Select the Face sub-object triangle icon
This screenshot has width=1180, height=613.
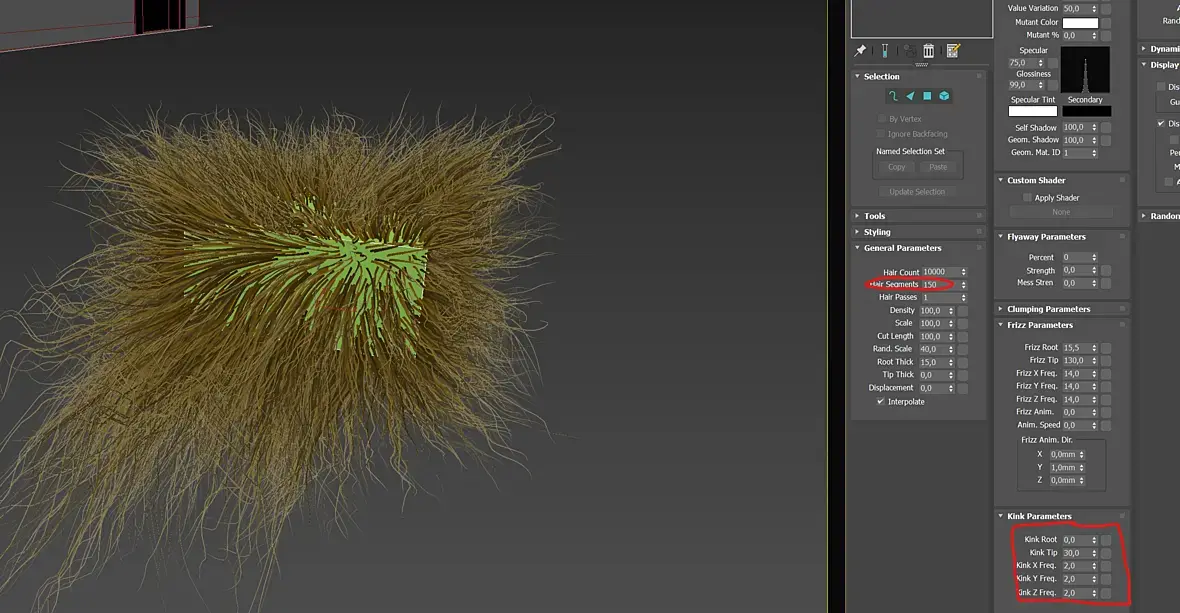[x=910, y=96]
